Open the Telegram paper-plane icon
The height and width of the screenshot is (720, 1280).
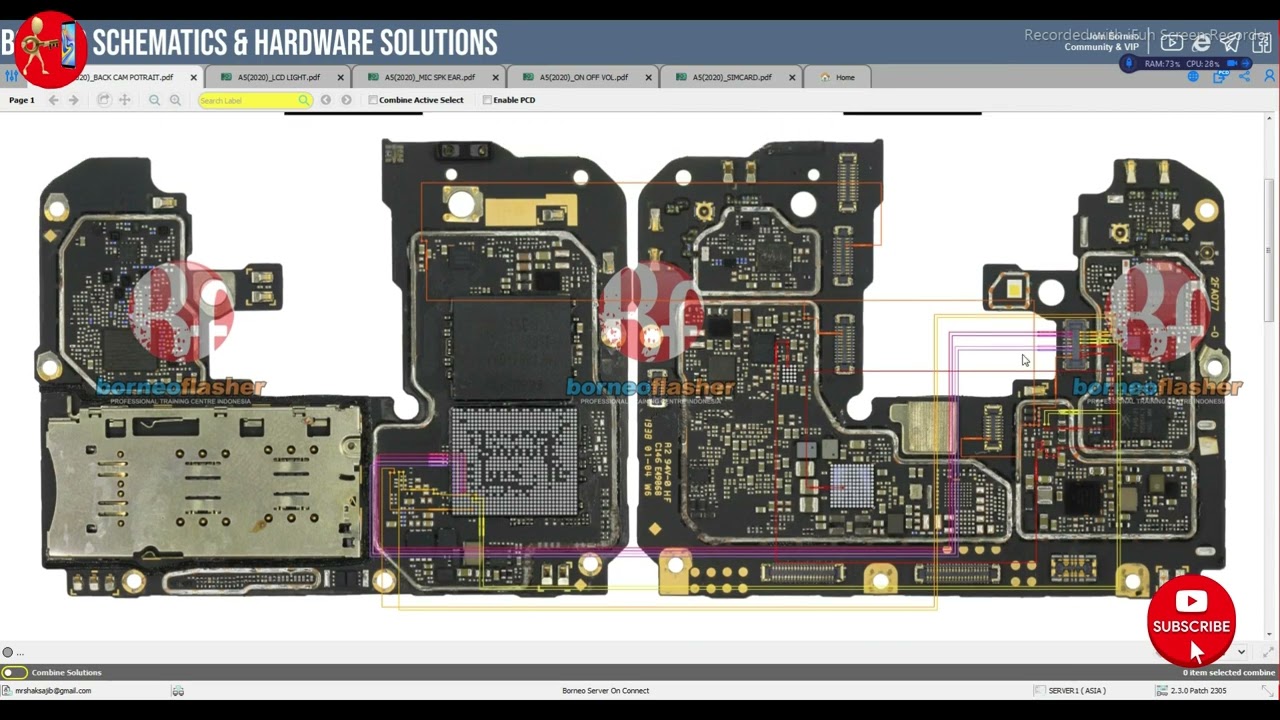coord(1231,43)
